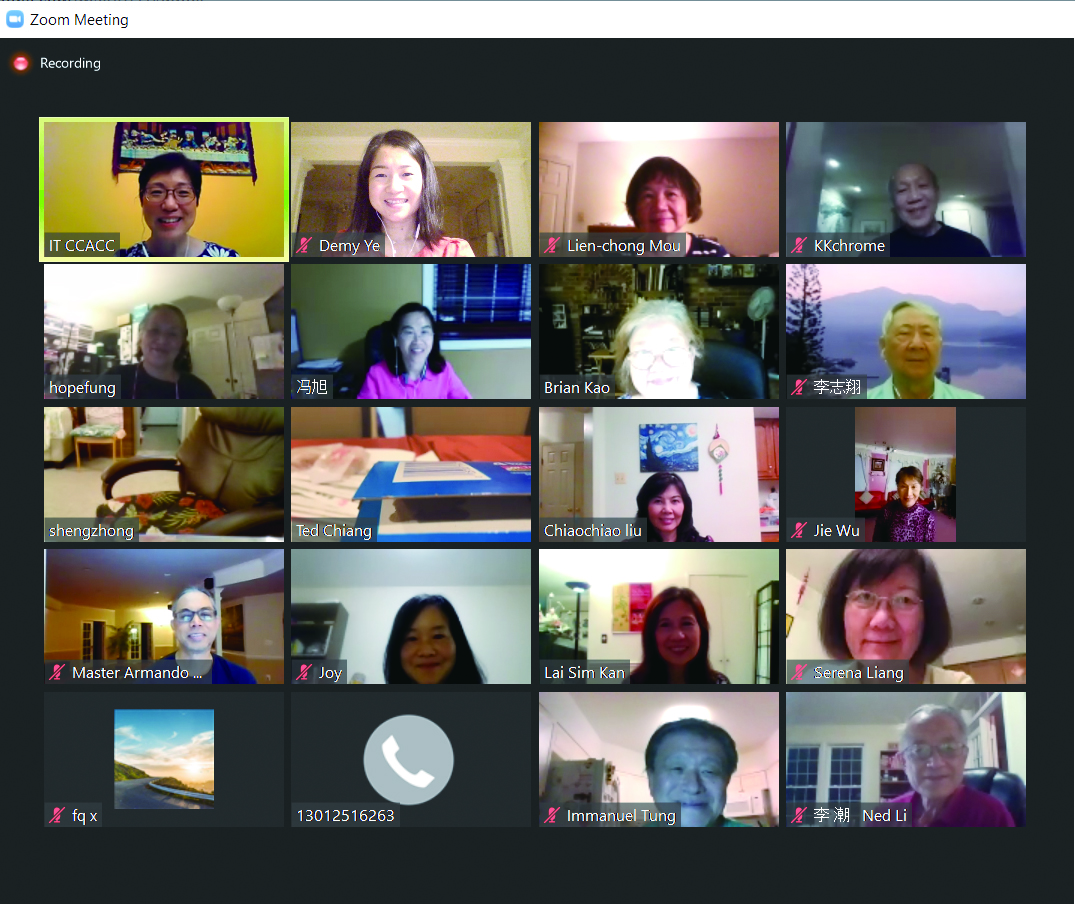Select Brian Kao's video tile

pos(659,332)
